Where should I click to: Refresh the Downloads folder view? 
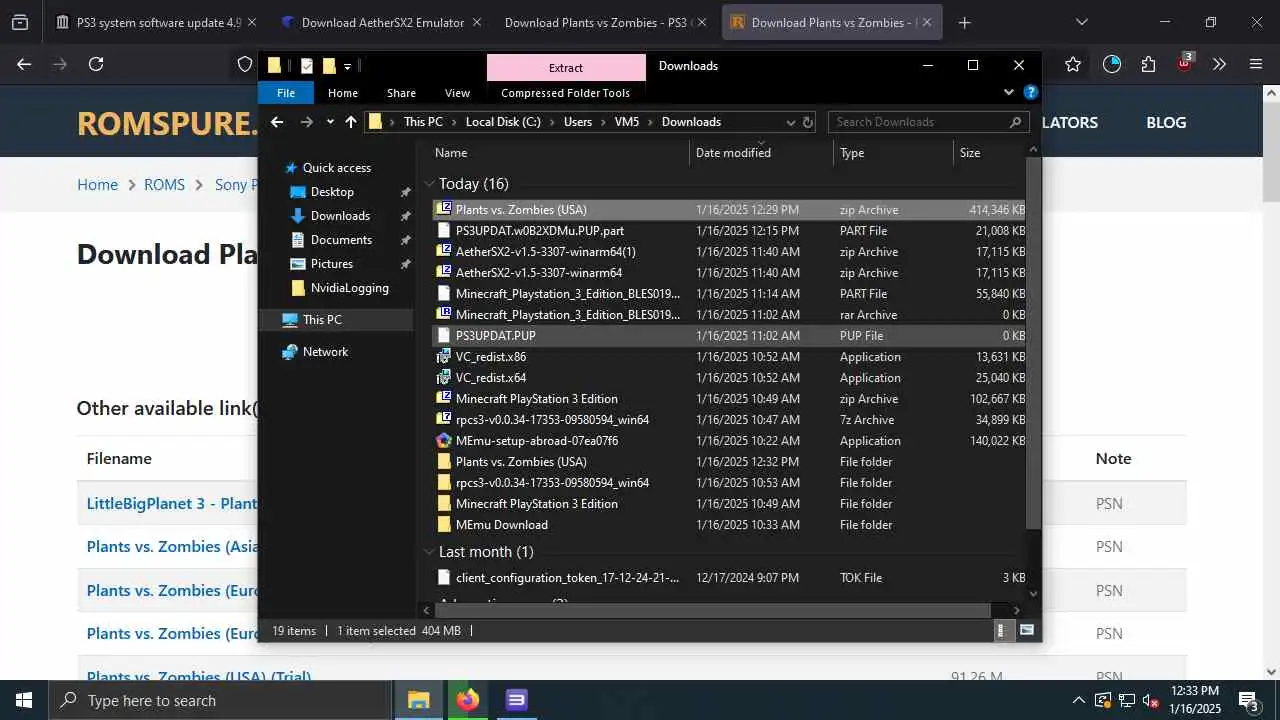point(808,122)
